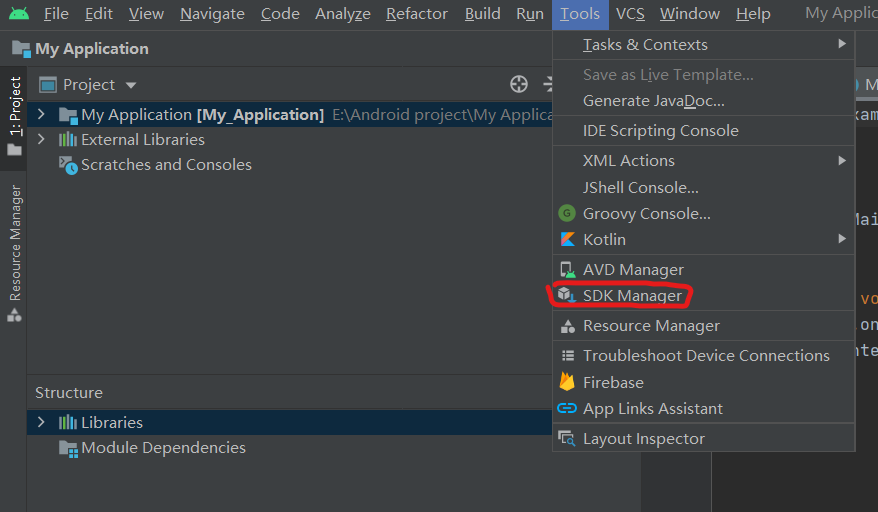This screenshot has height=512, width=878.
Task: Click the Structure panel title
Action: (x=69, y=393)
